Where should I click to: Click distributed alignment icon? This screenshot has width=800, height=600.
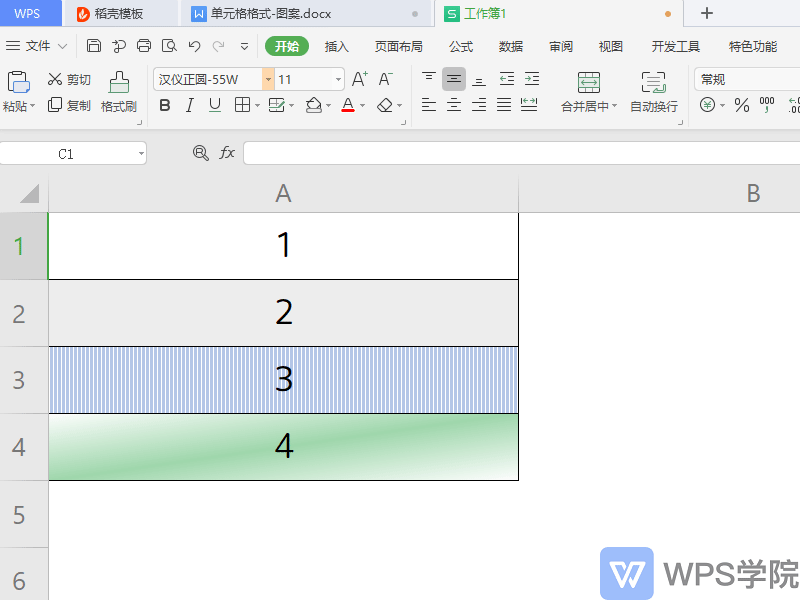tap(529, 105)
